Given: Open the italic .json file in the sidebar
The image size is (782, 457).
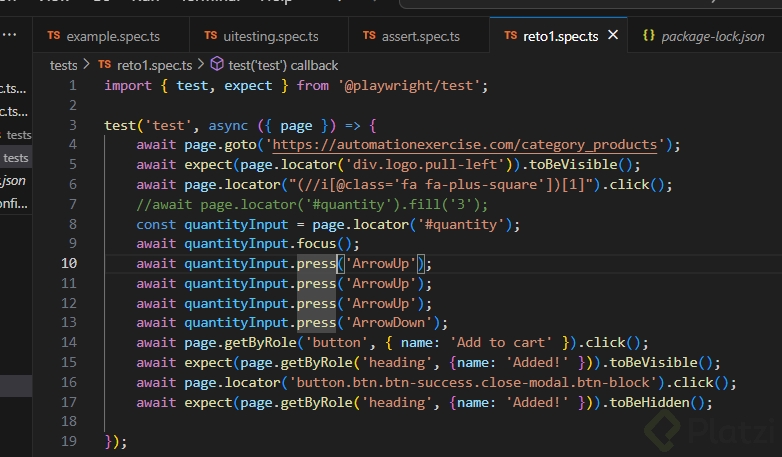Looking at the screenshot, I should [x=14, y=180].
